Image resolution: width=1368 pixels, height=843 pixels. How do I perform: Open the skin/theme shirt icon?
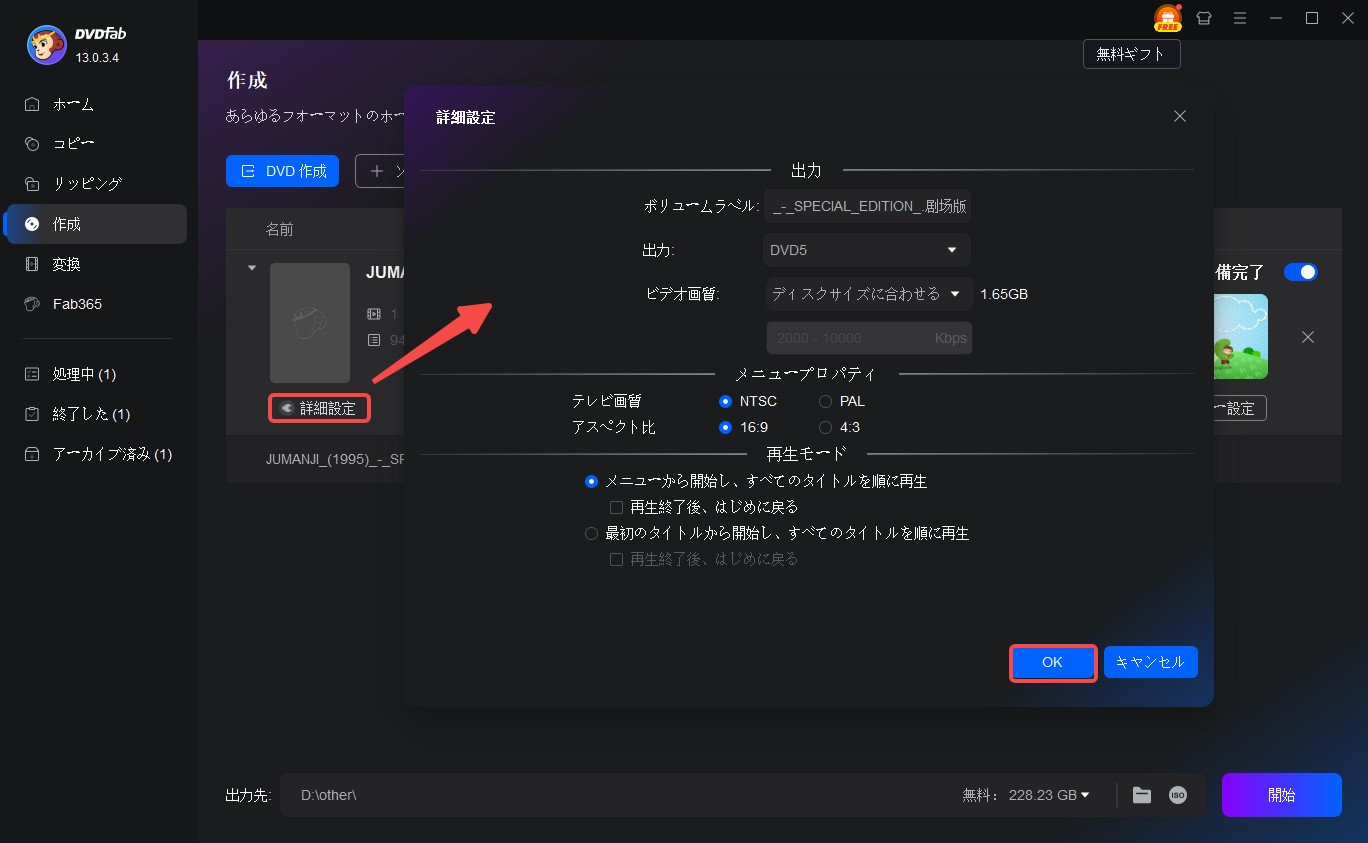click(1204, 19)
